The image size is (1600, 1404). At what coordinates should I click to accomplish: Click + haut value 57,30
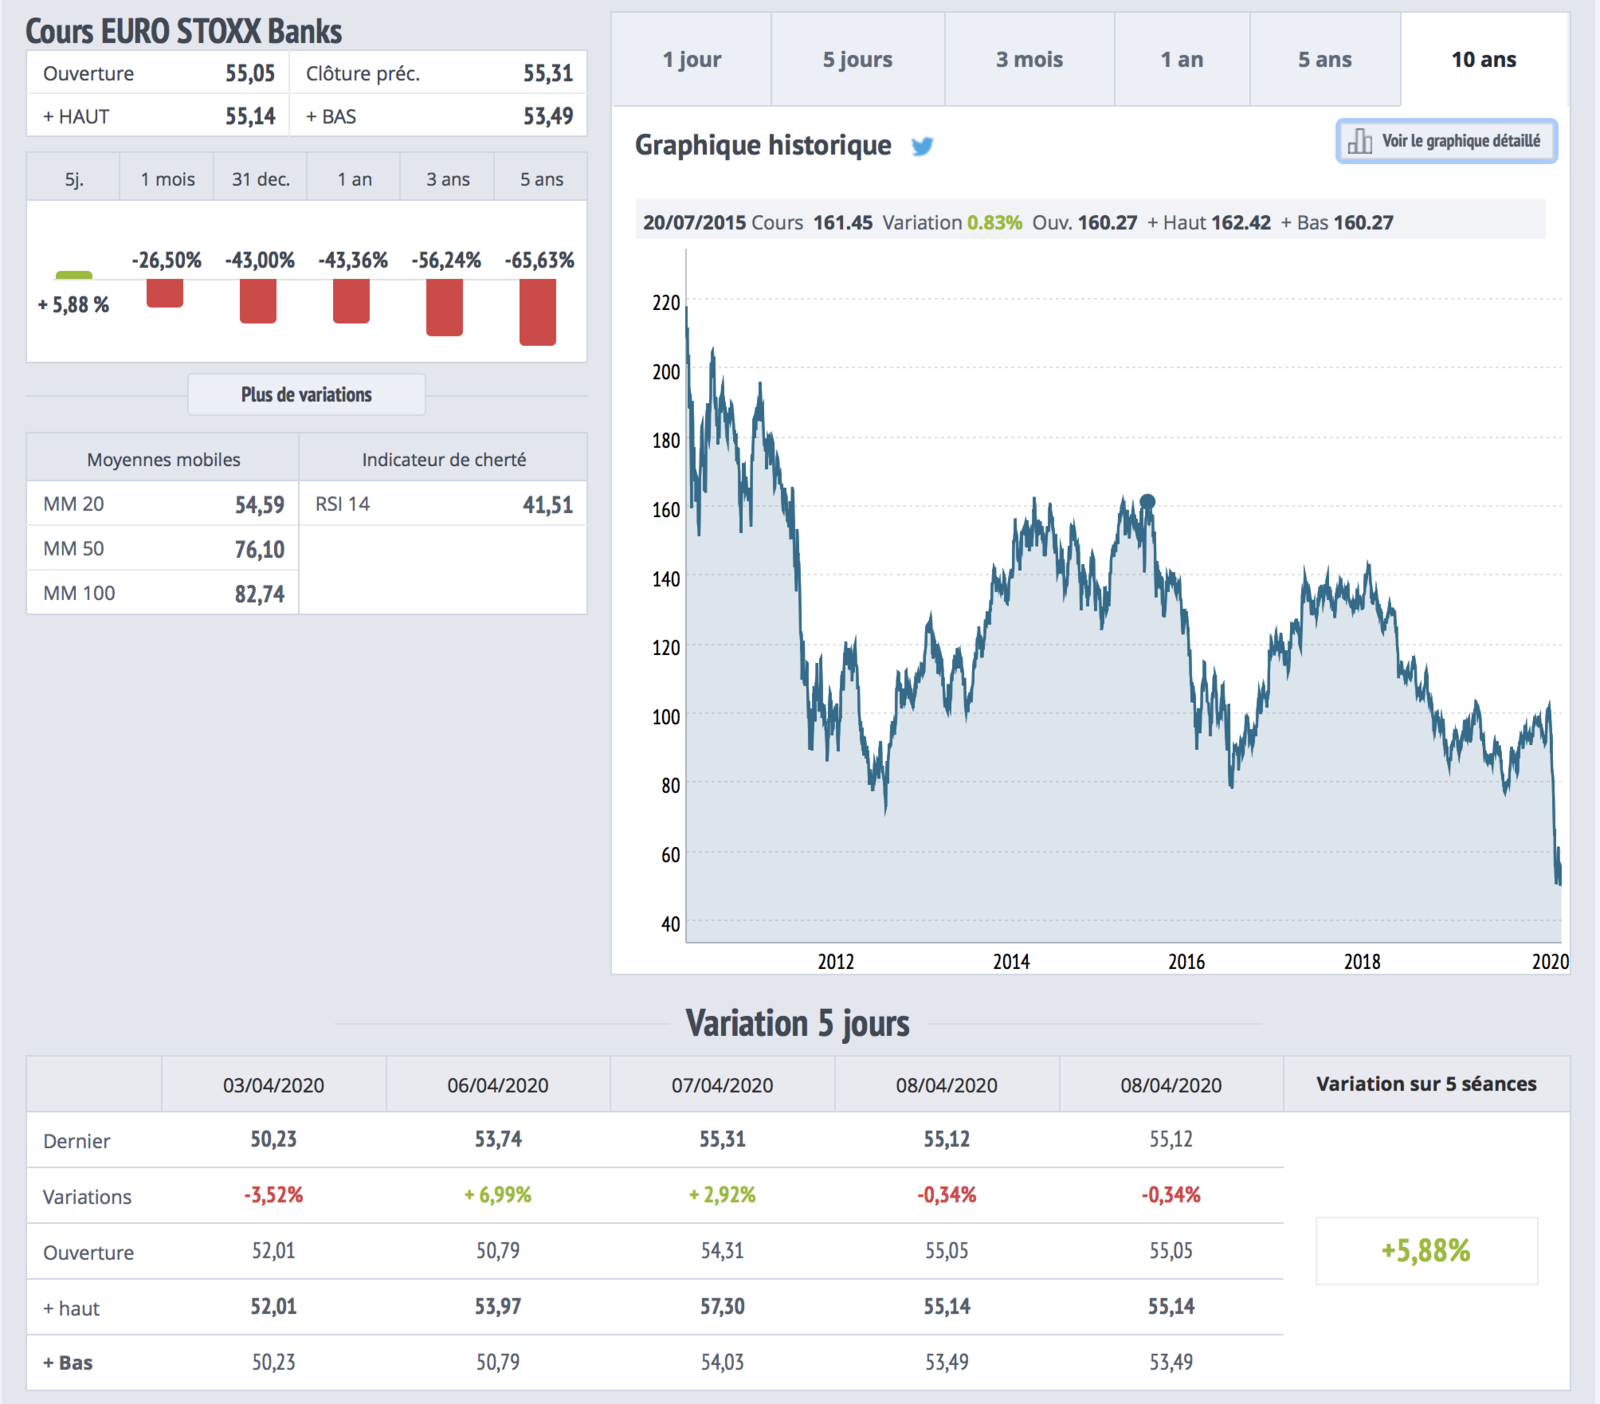click(722, 1306)
